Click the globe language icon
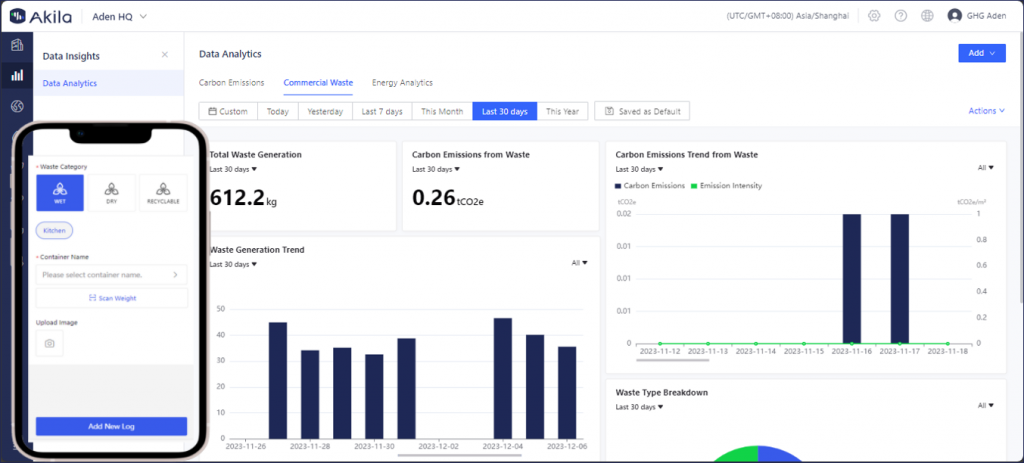Screen dimensions: 1024x463 pos(927,16)
